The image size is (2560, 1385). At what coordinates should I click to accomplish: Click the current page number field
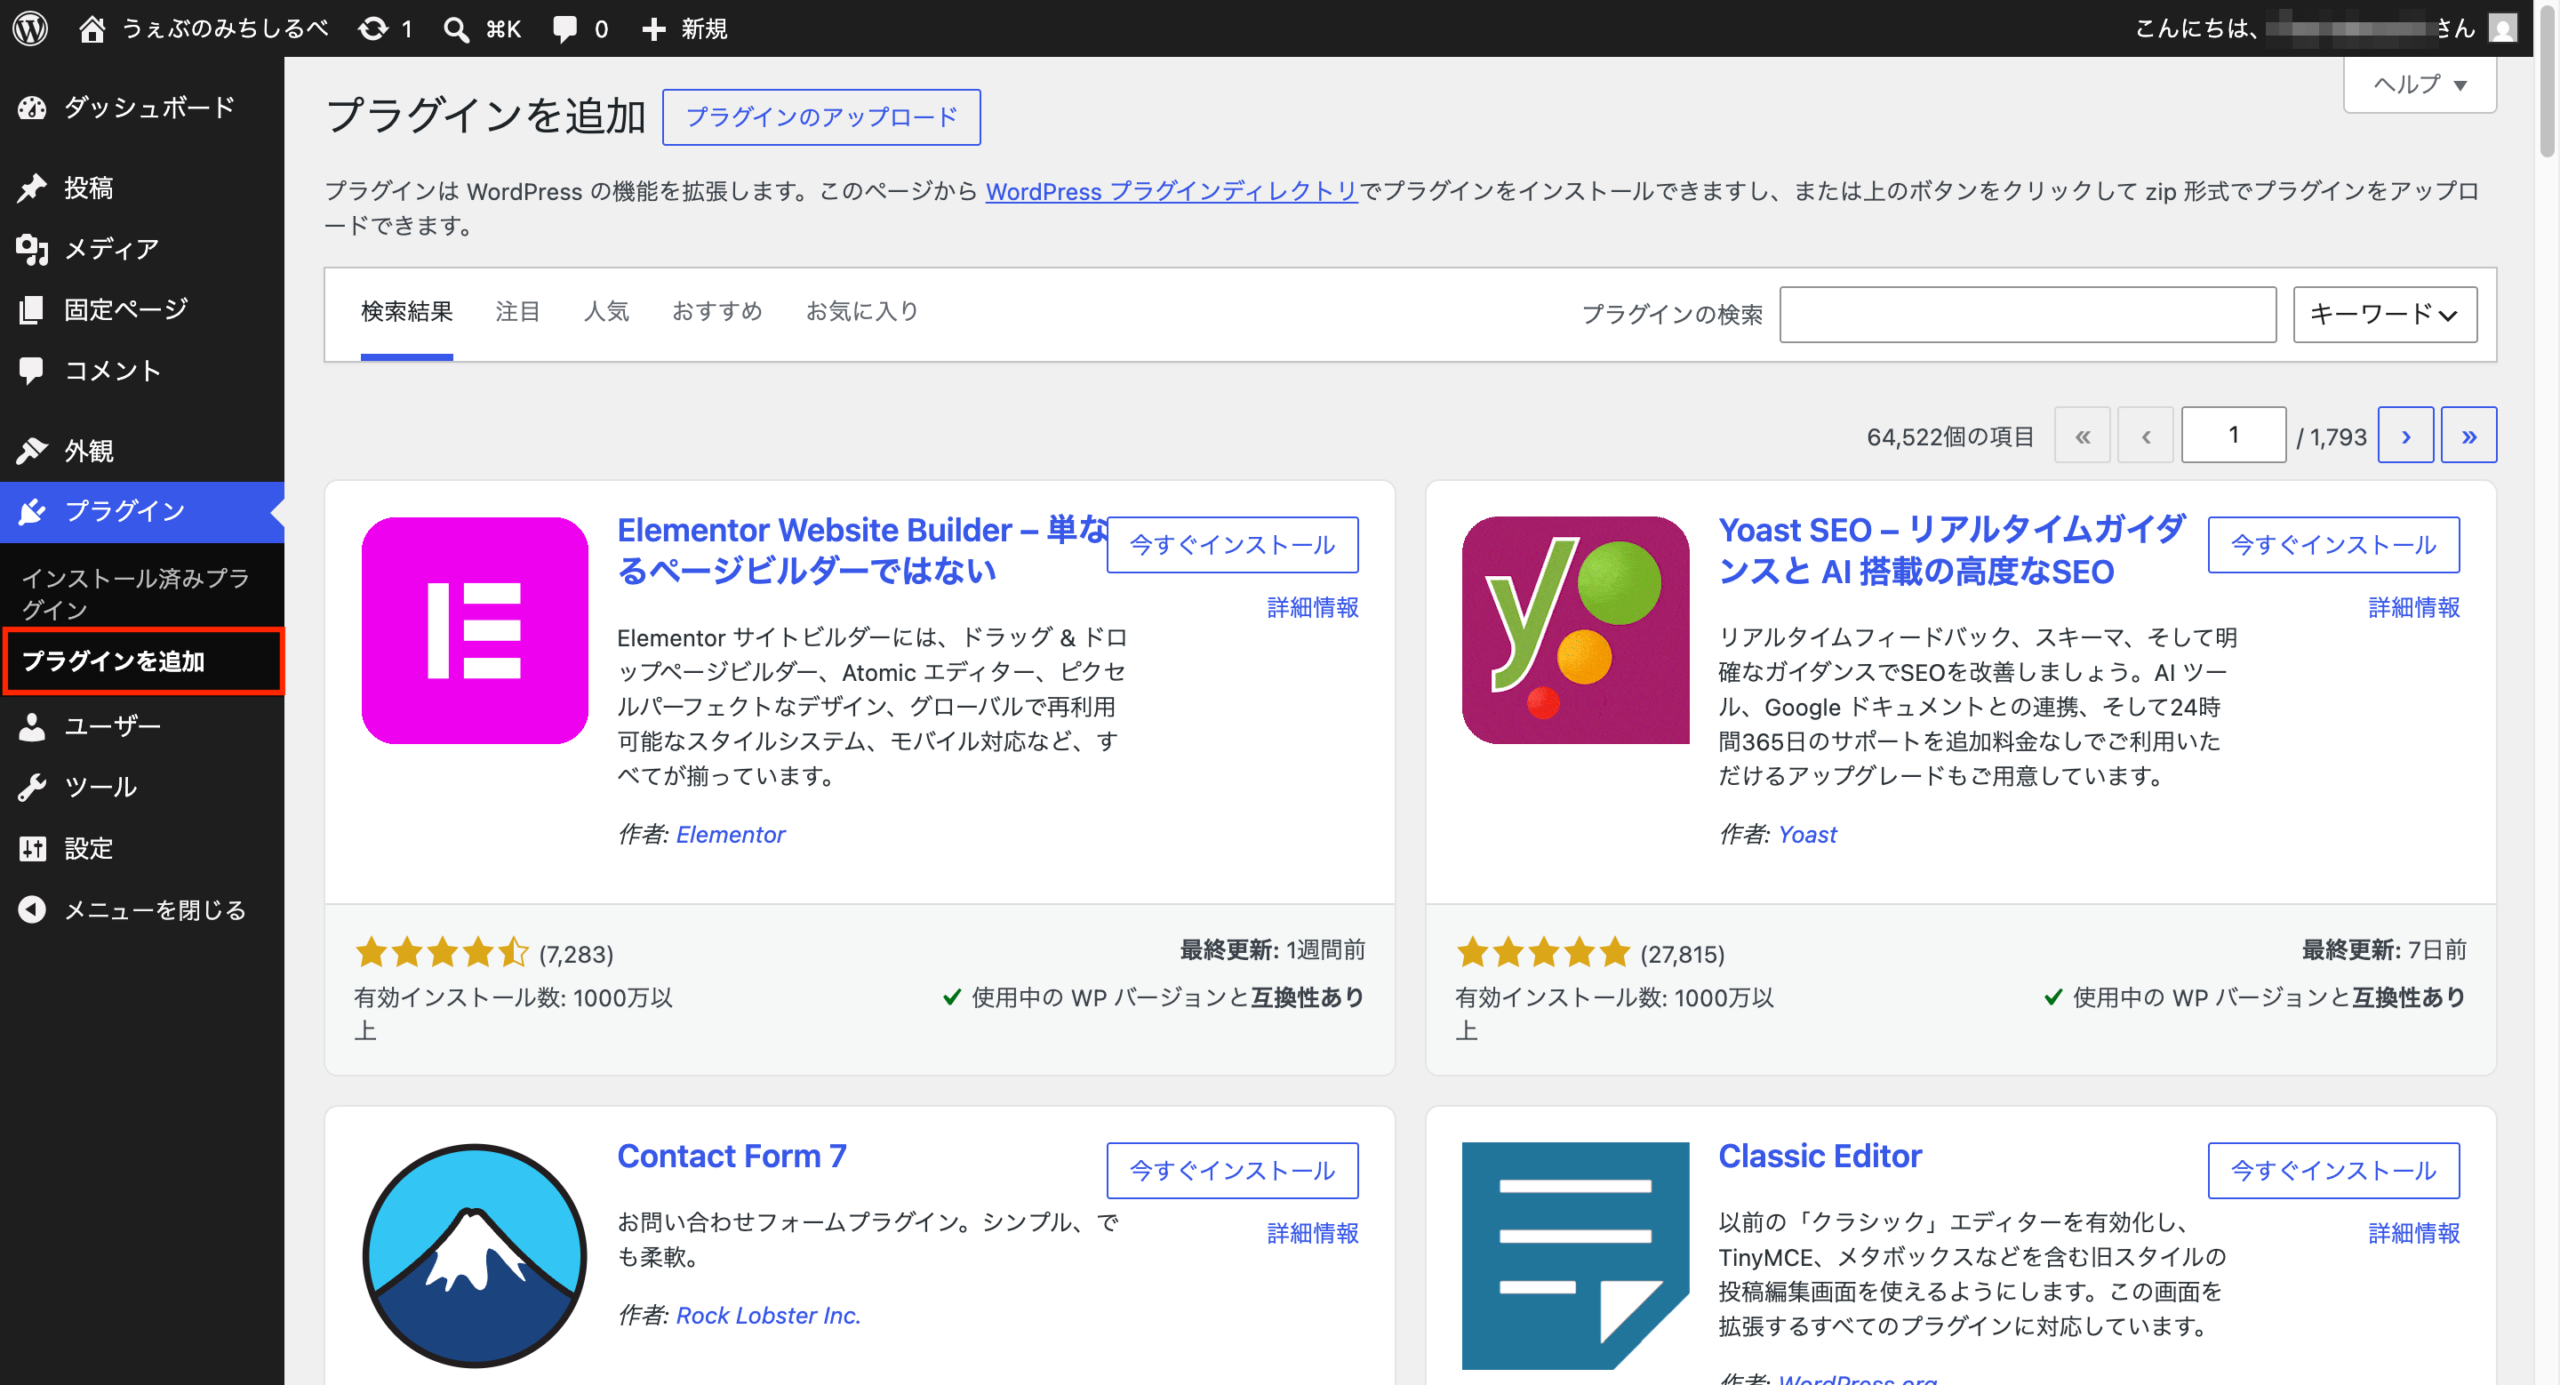click(2233, 435)
